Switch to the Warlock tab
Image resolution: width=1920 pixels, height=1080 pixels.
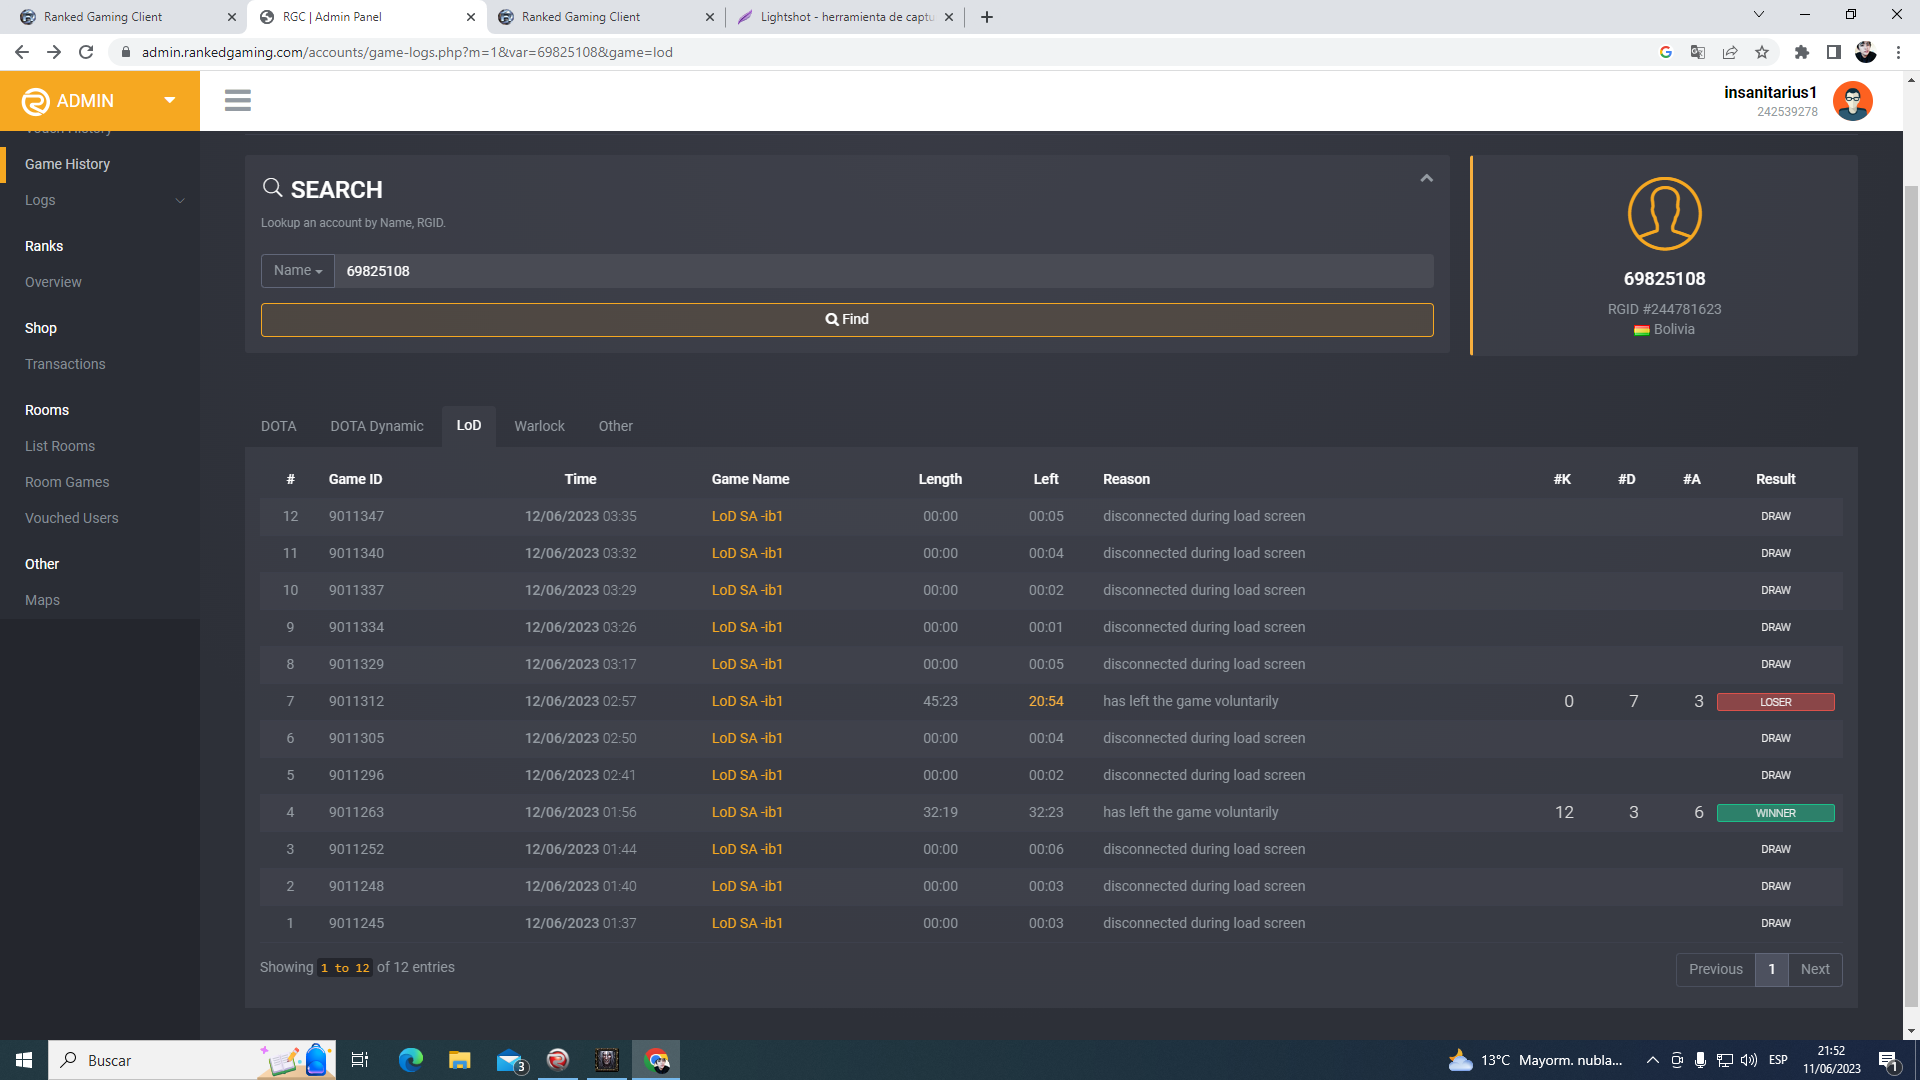tap(539, 426)
